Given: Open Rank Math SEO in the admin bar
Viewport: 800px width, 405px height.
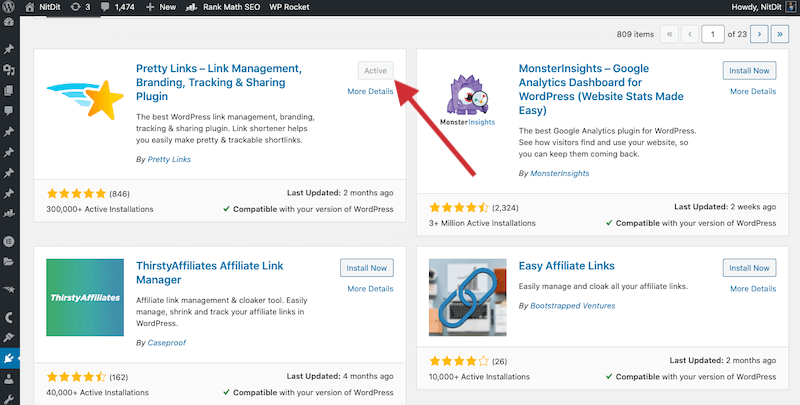Looking at the screenshot, I should click(222, 7).
